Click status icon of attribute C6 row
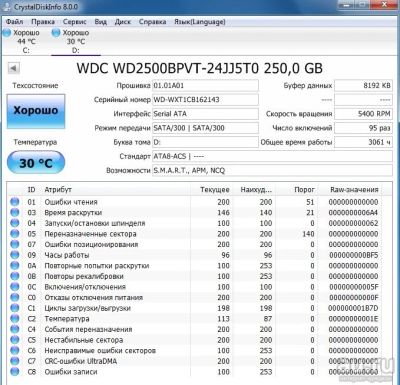Screen dimensions: 400x385 tap(15, 350)
